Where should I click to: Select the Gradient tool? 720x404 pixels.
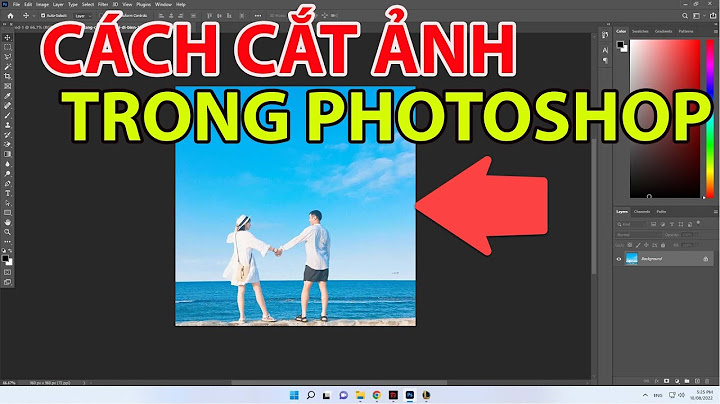[x=7, y=154]
